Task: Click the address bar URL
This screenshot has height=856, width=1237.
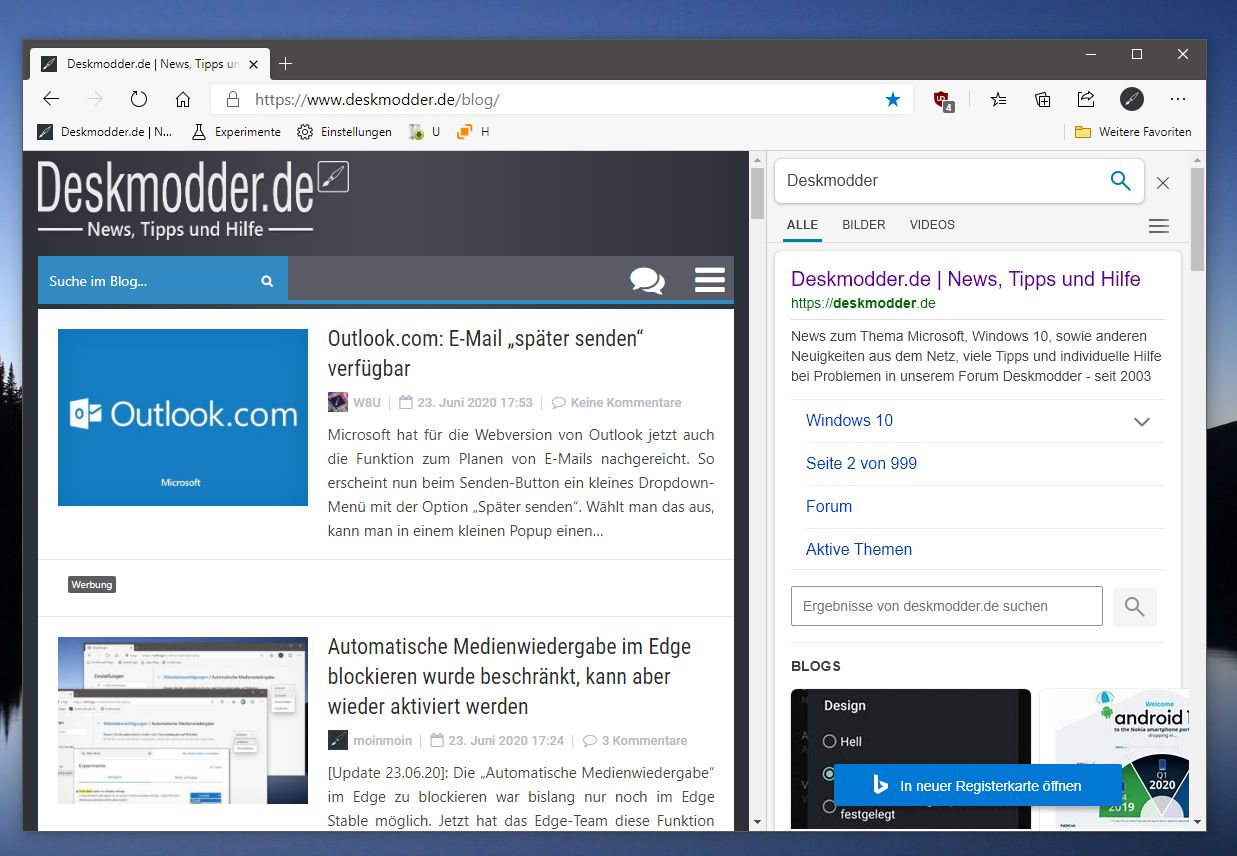Action: (x=377, y=99)
